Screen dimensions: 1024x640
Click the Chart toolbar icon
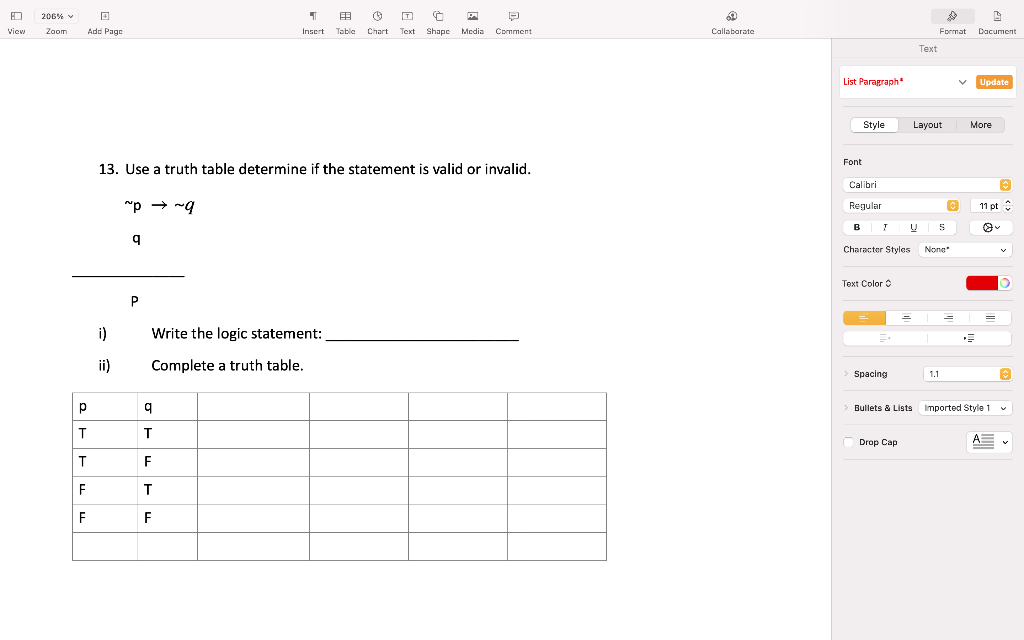click(x=377, y=20)
